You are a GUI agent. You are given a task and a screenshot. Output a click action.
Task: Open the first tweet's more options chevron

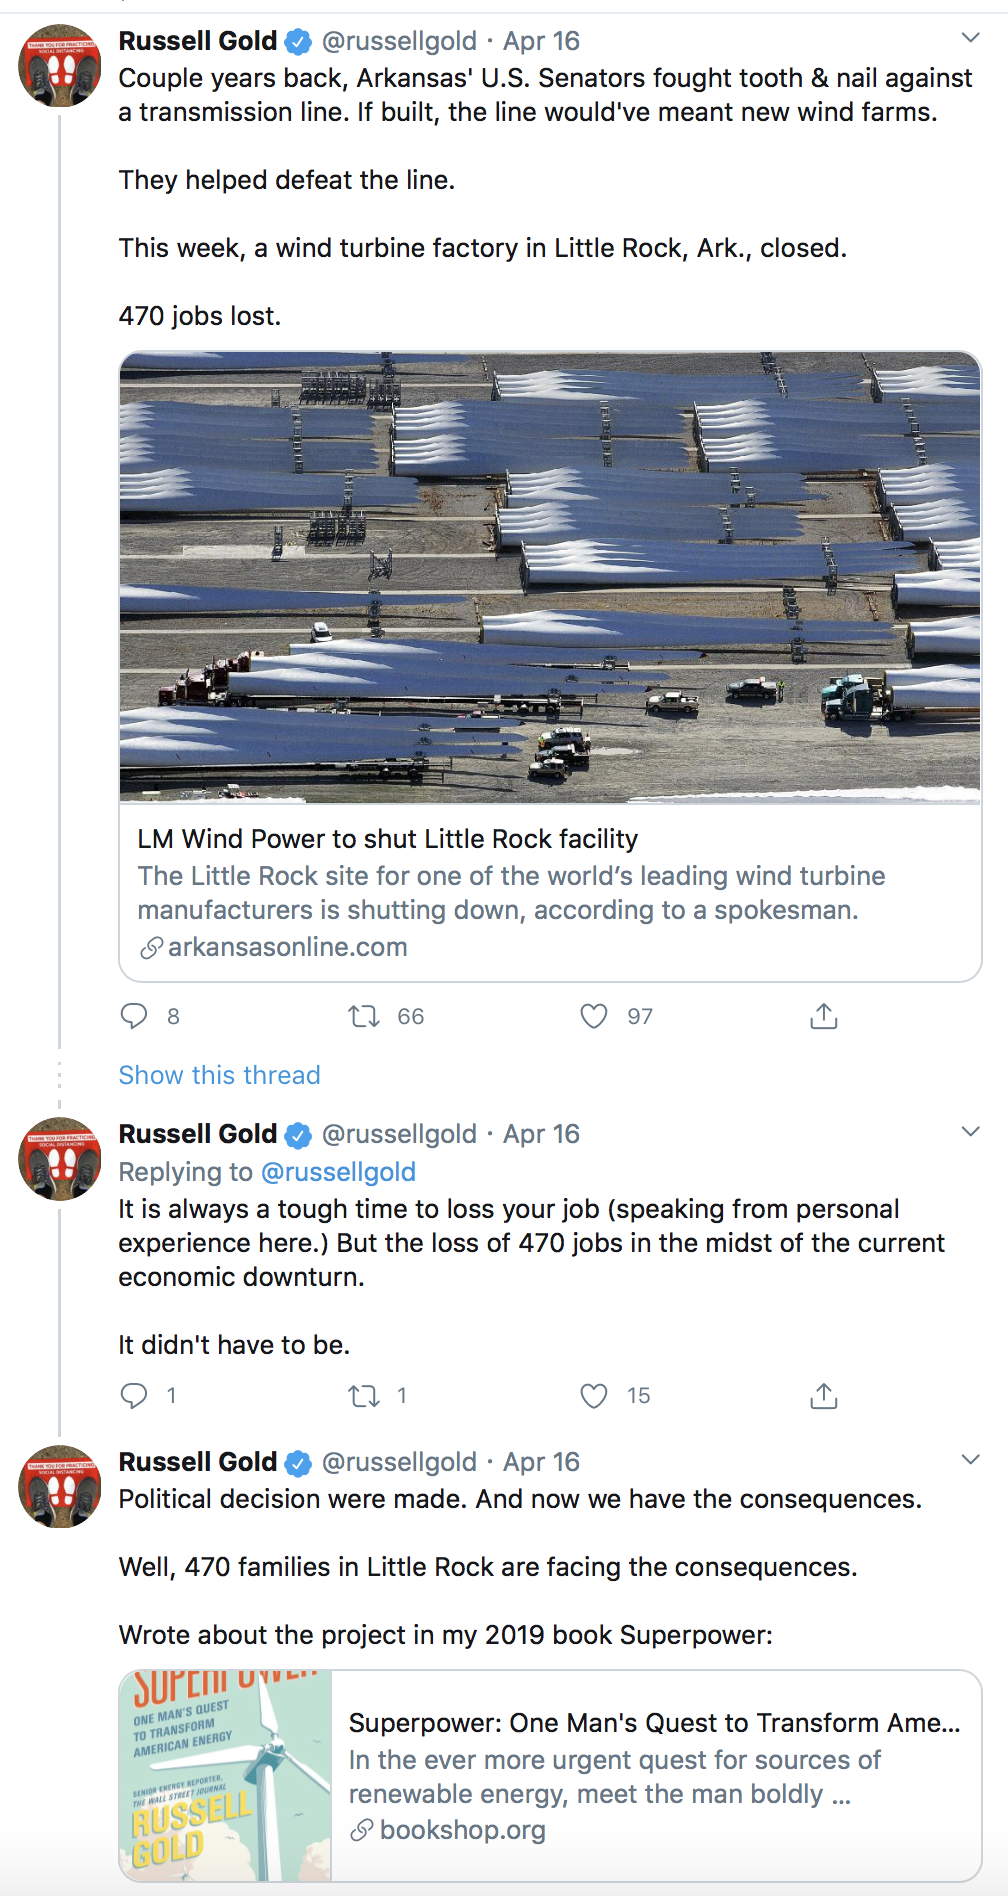(970, 38)
